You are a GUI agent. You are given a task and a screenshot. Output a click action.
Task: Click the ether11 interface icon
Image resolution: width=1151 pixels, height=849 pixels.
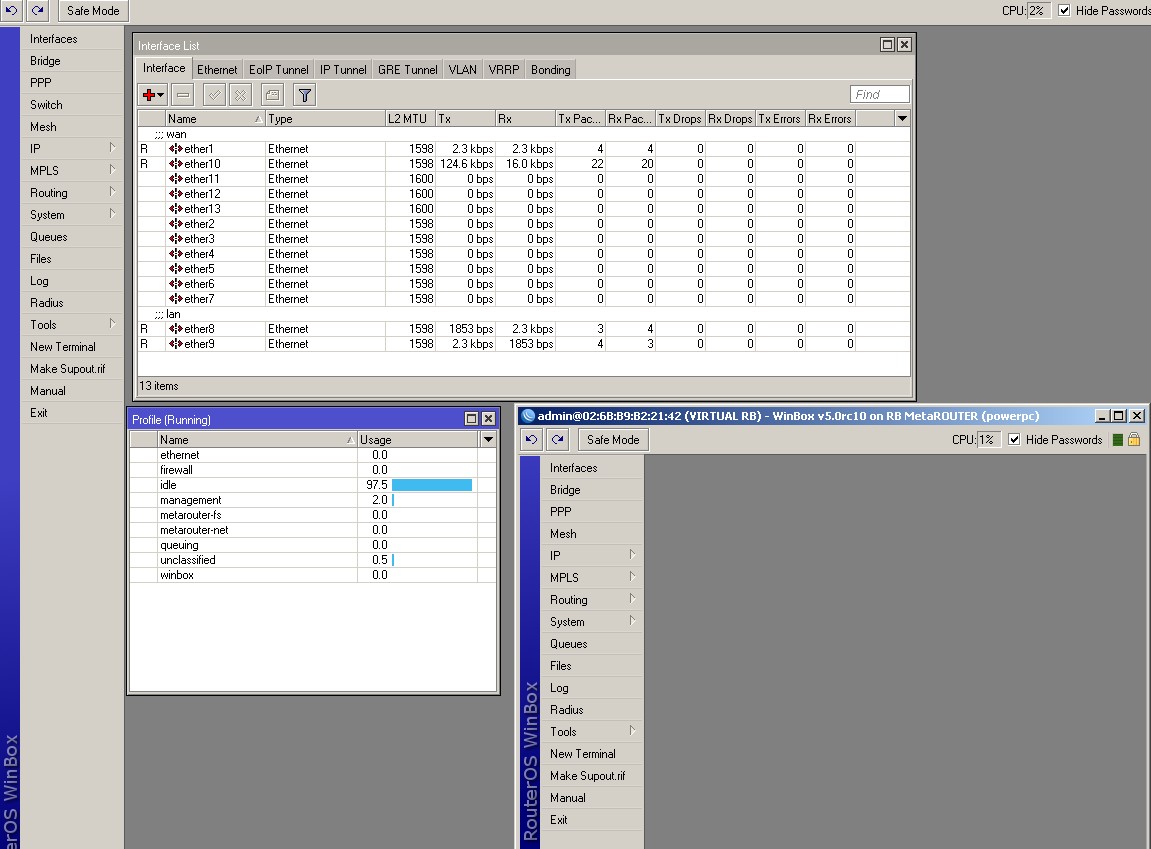point(175,179)
